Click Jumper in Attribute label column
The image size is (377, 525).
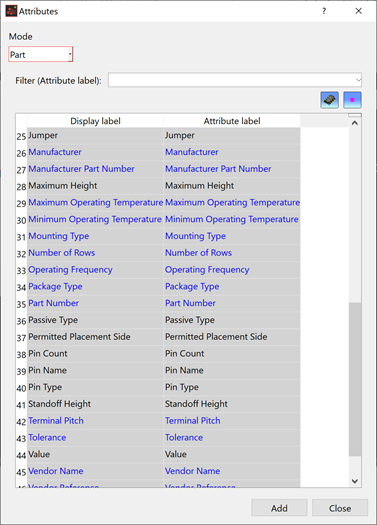click(232, 136)
